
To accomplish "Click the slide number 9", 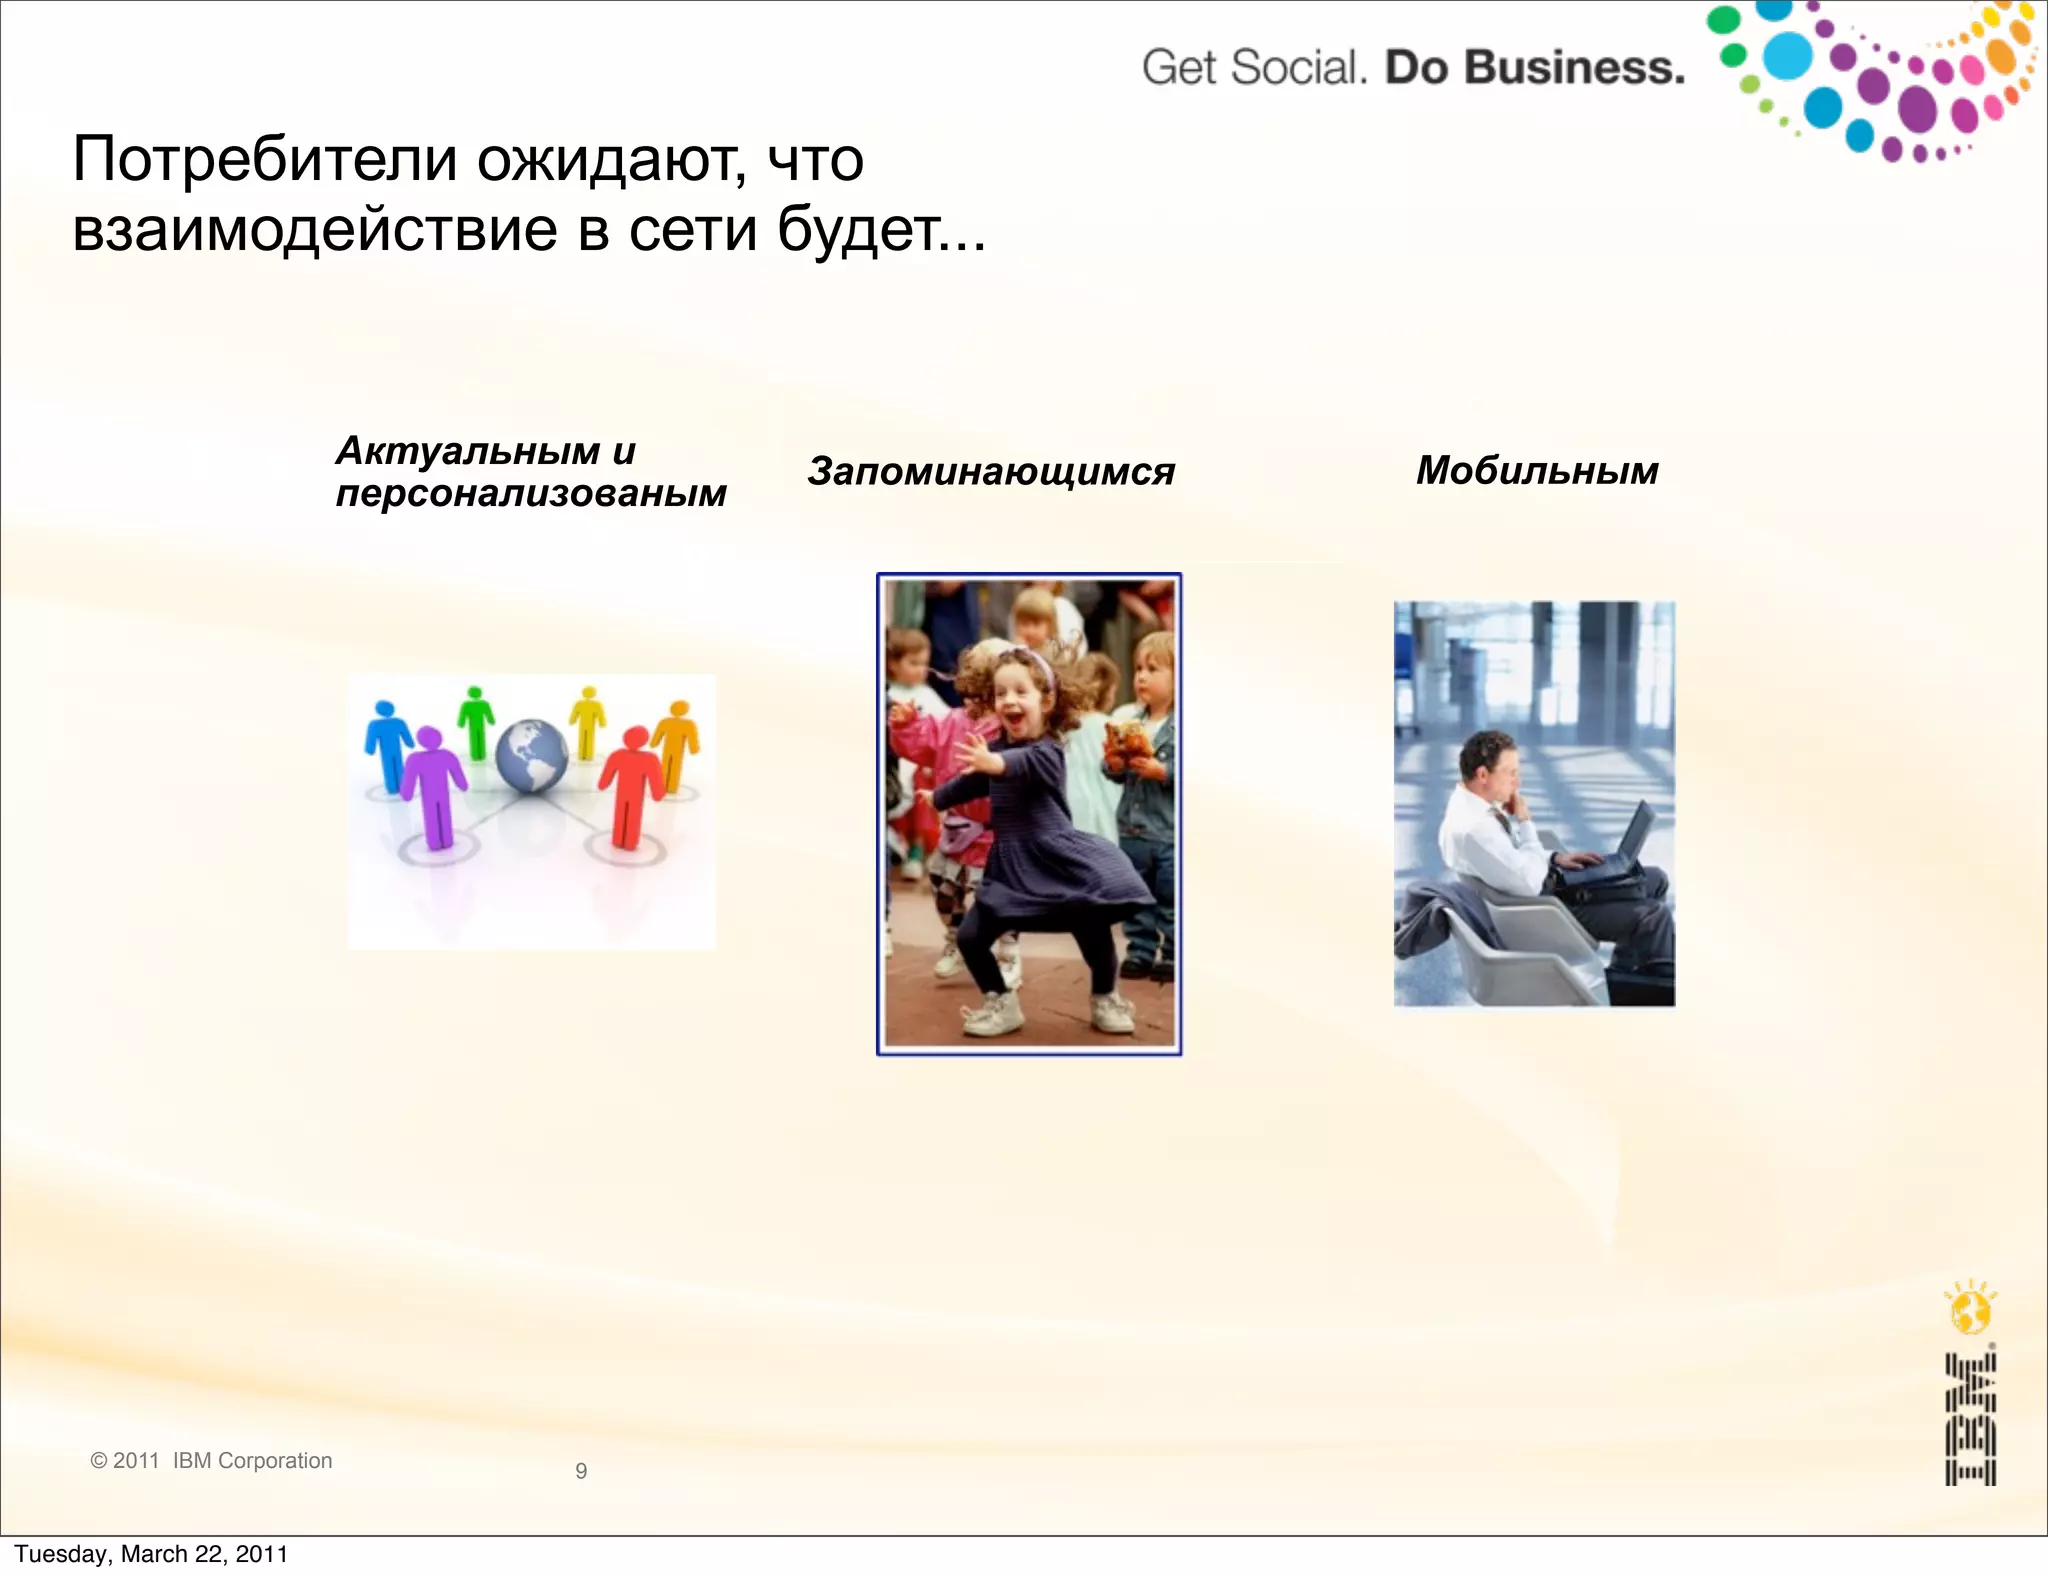I will pyautogui.click(x=581, y=1471).
